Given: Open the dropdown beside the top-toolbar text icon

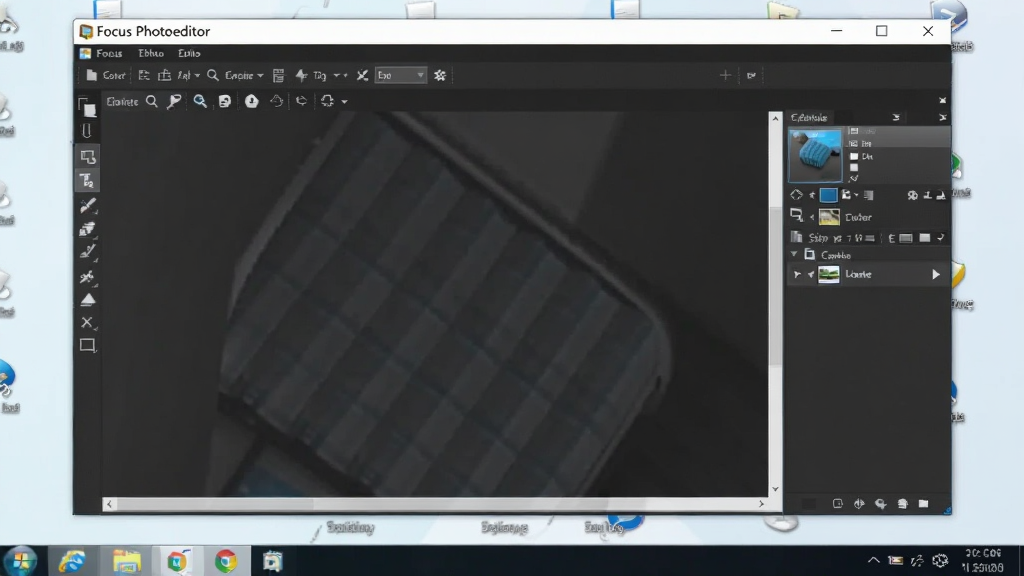Looking at the screenshot, I should 197,76.
